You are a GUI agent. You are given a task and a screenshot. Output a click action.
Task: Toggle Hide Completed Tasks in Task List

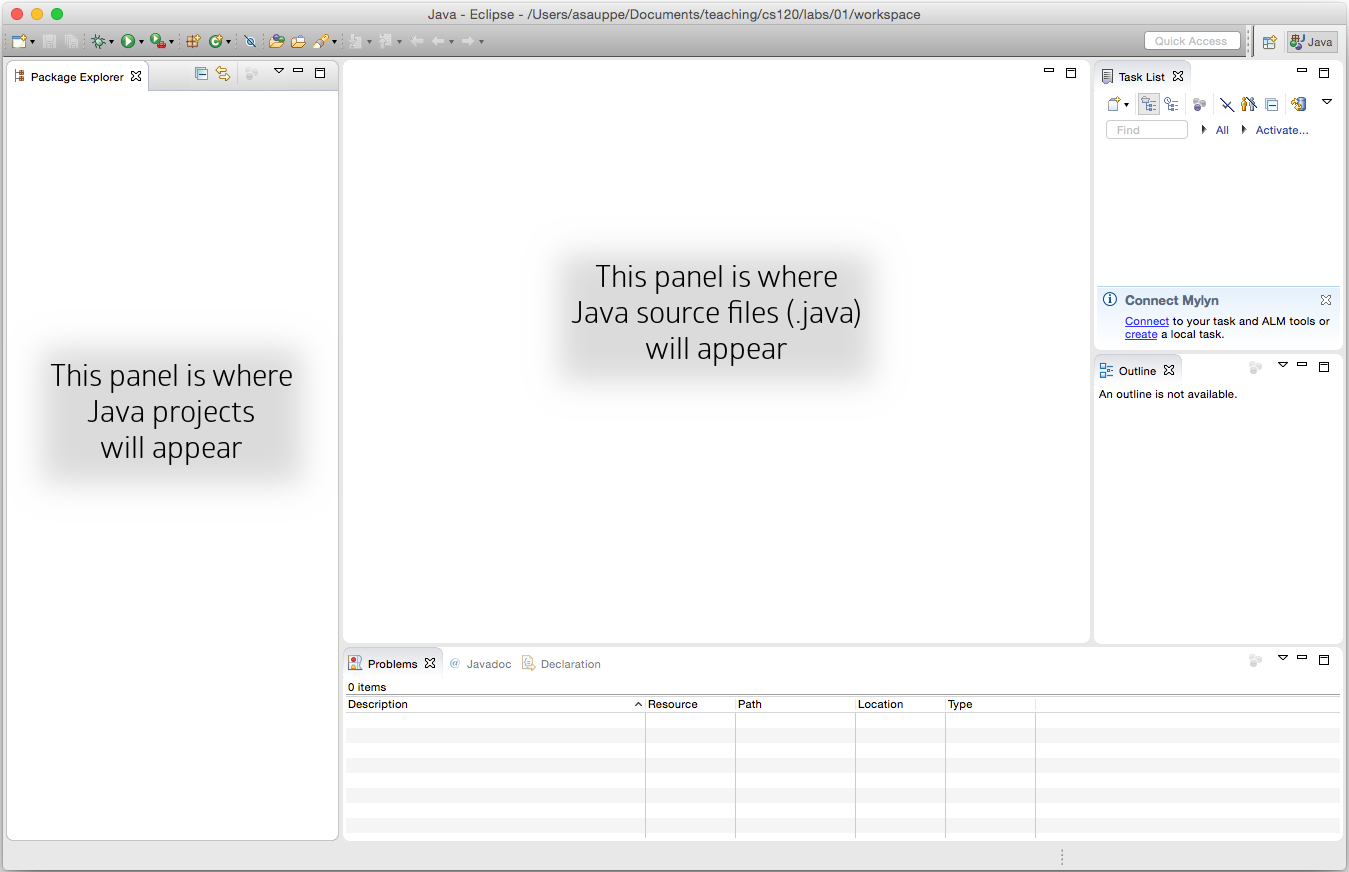pos(1226,104)
